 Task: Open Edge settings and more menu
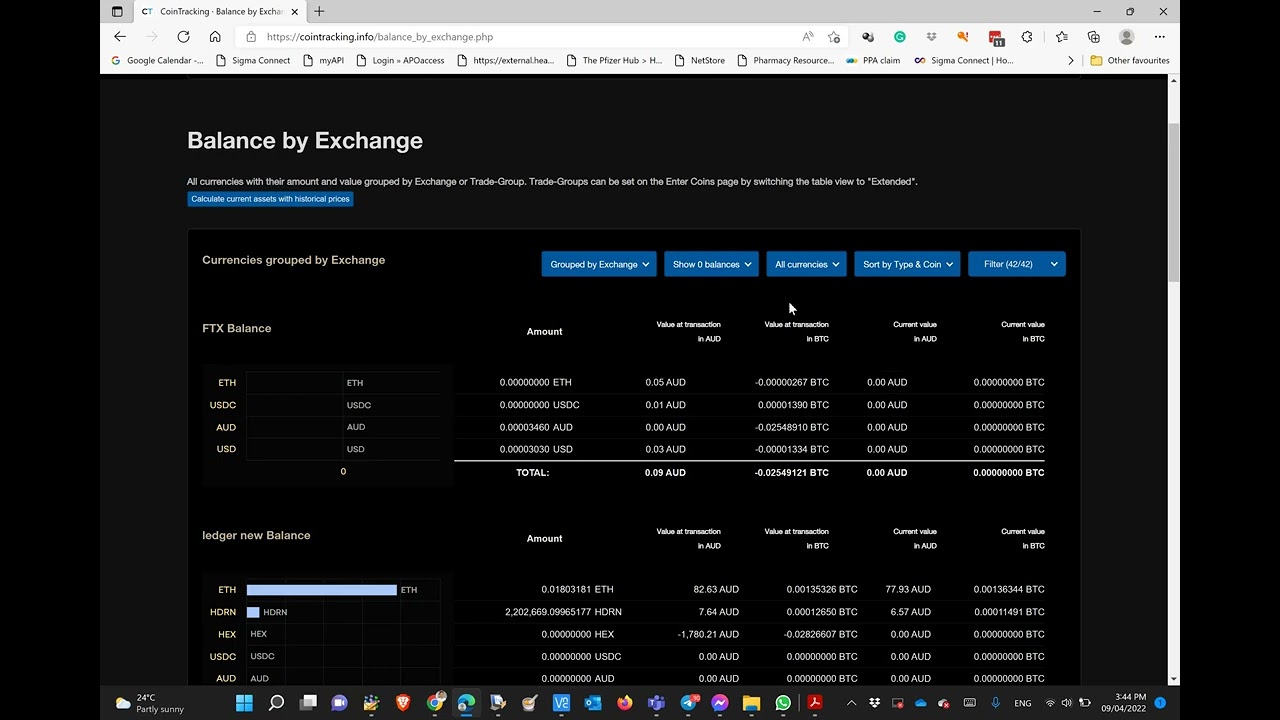(x=1160, y=37)
